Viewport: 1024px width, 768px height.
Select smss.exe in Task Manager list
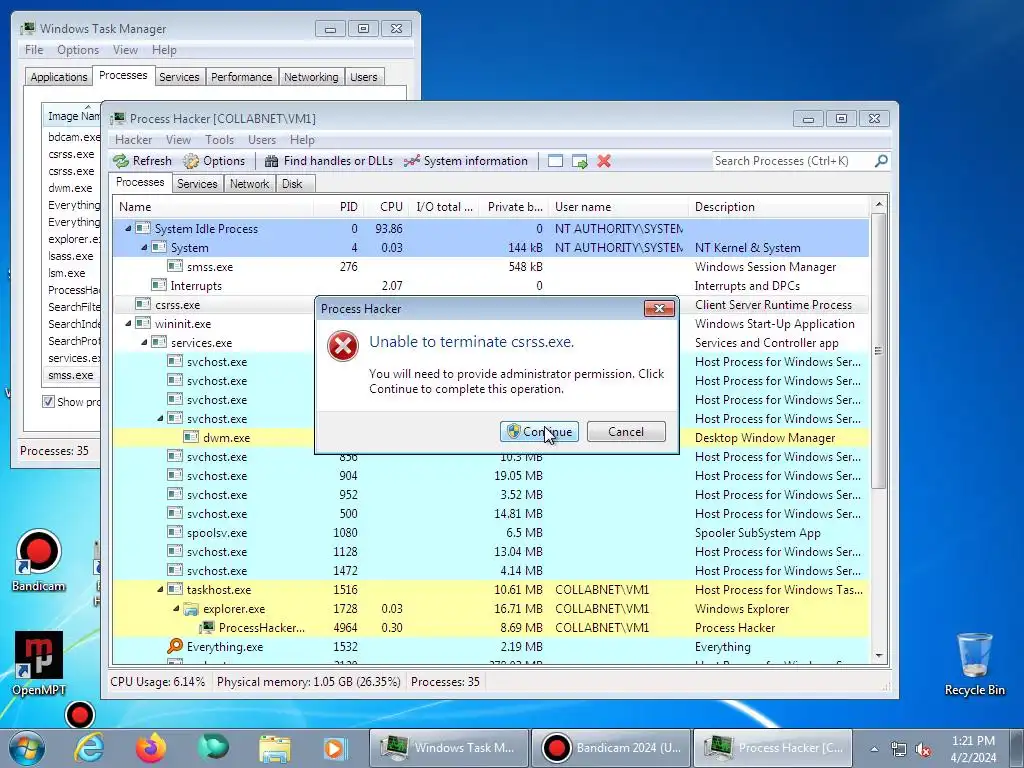pos(71,376)
